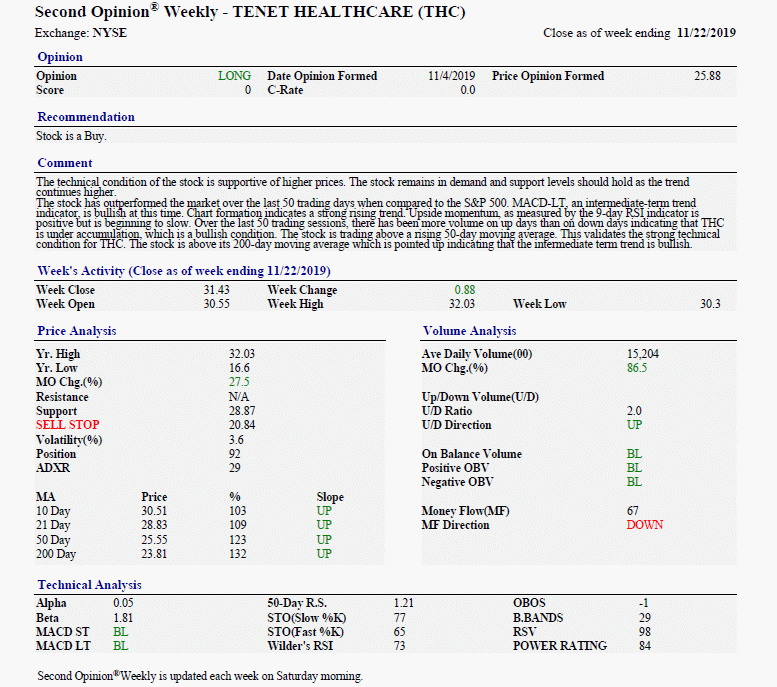Click the Volatility(%) value 3.6
This screenshot has height=687, width=777.
pyautogui.click(x=236, y=440)
